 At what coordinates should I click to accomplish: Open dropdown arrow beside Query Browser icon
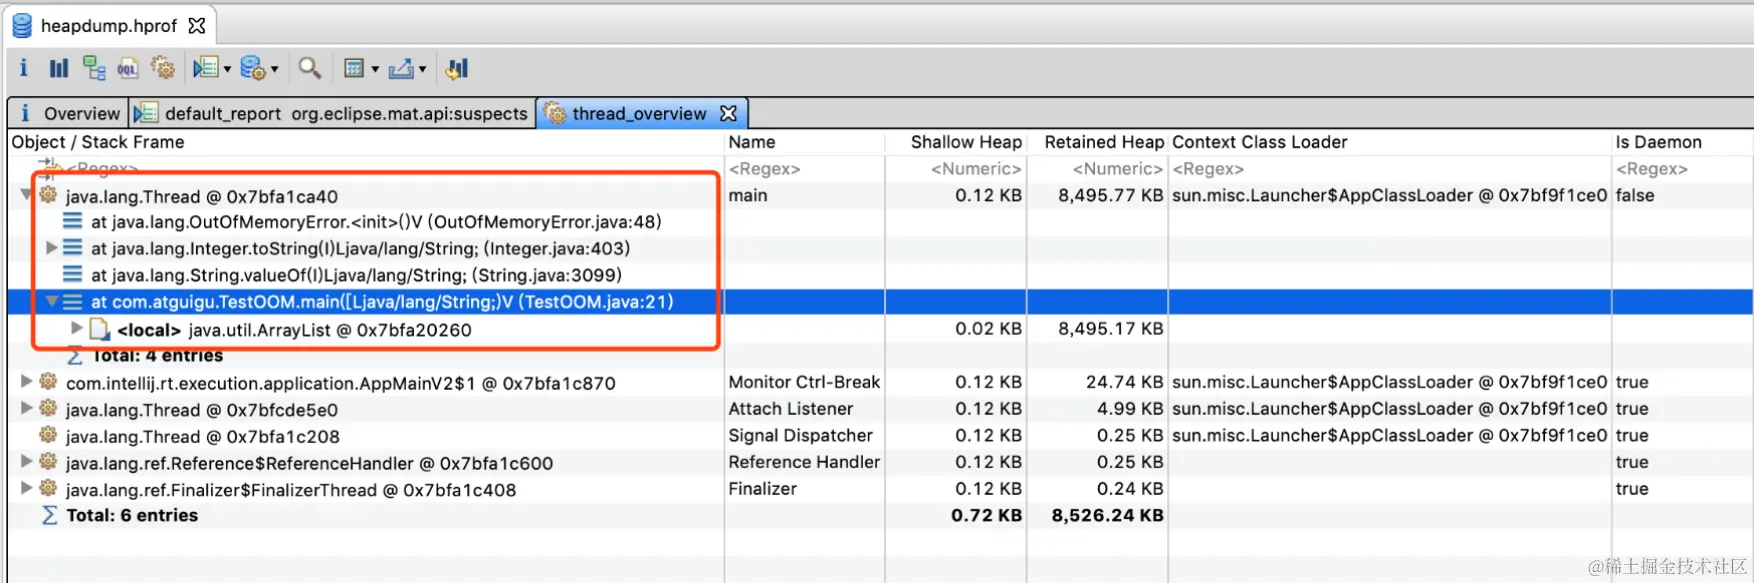(275, 70)
